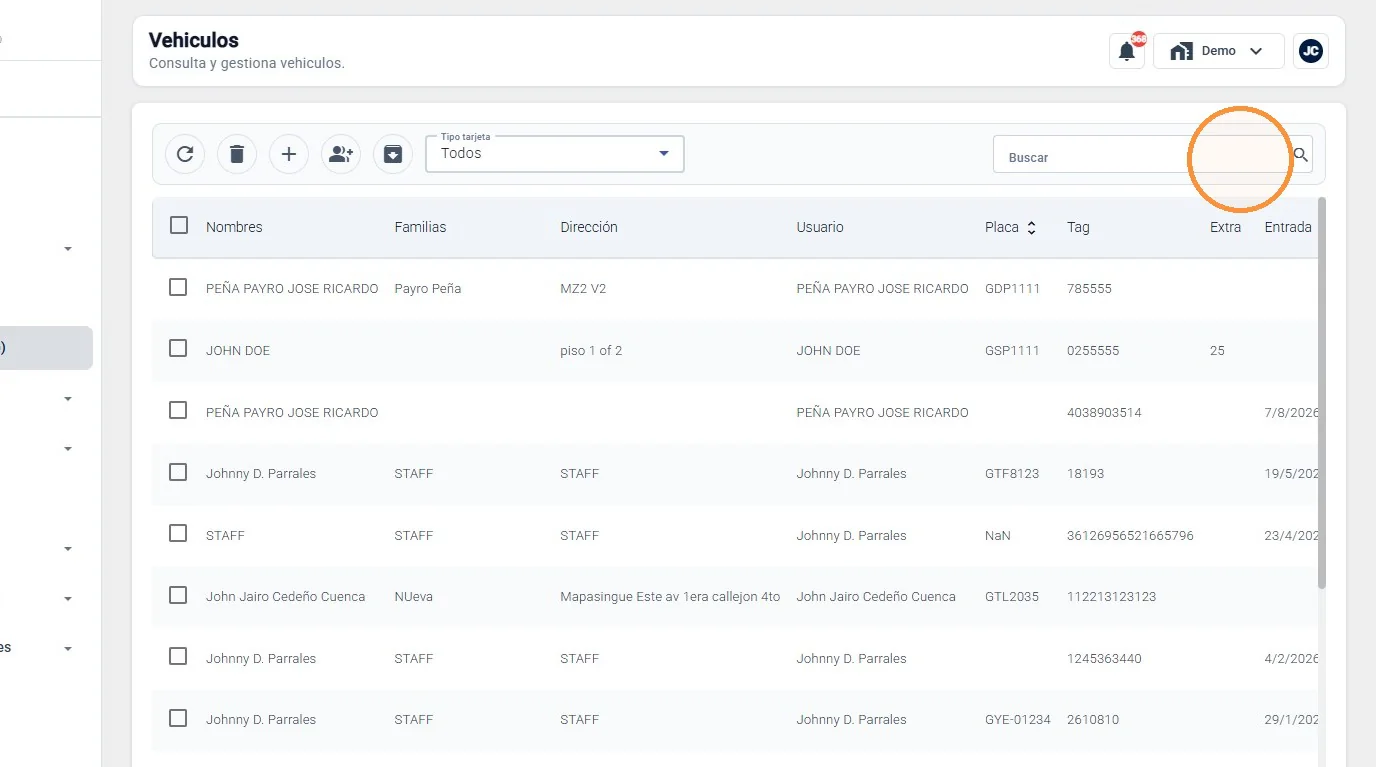Click the magnifying glass search icon
1376x767 pixels.
1300,155
